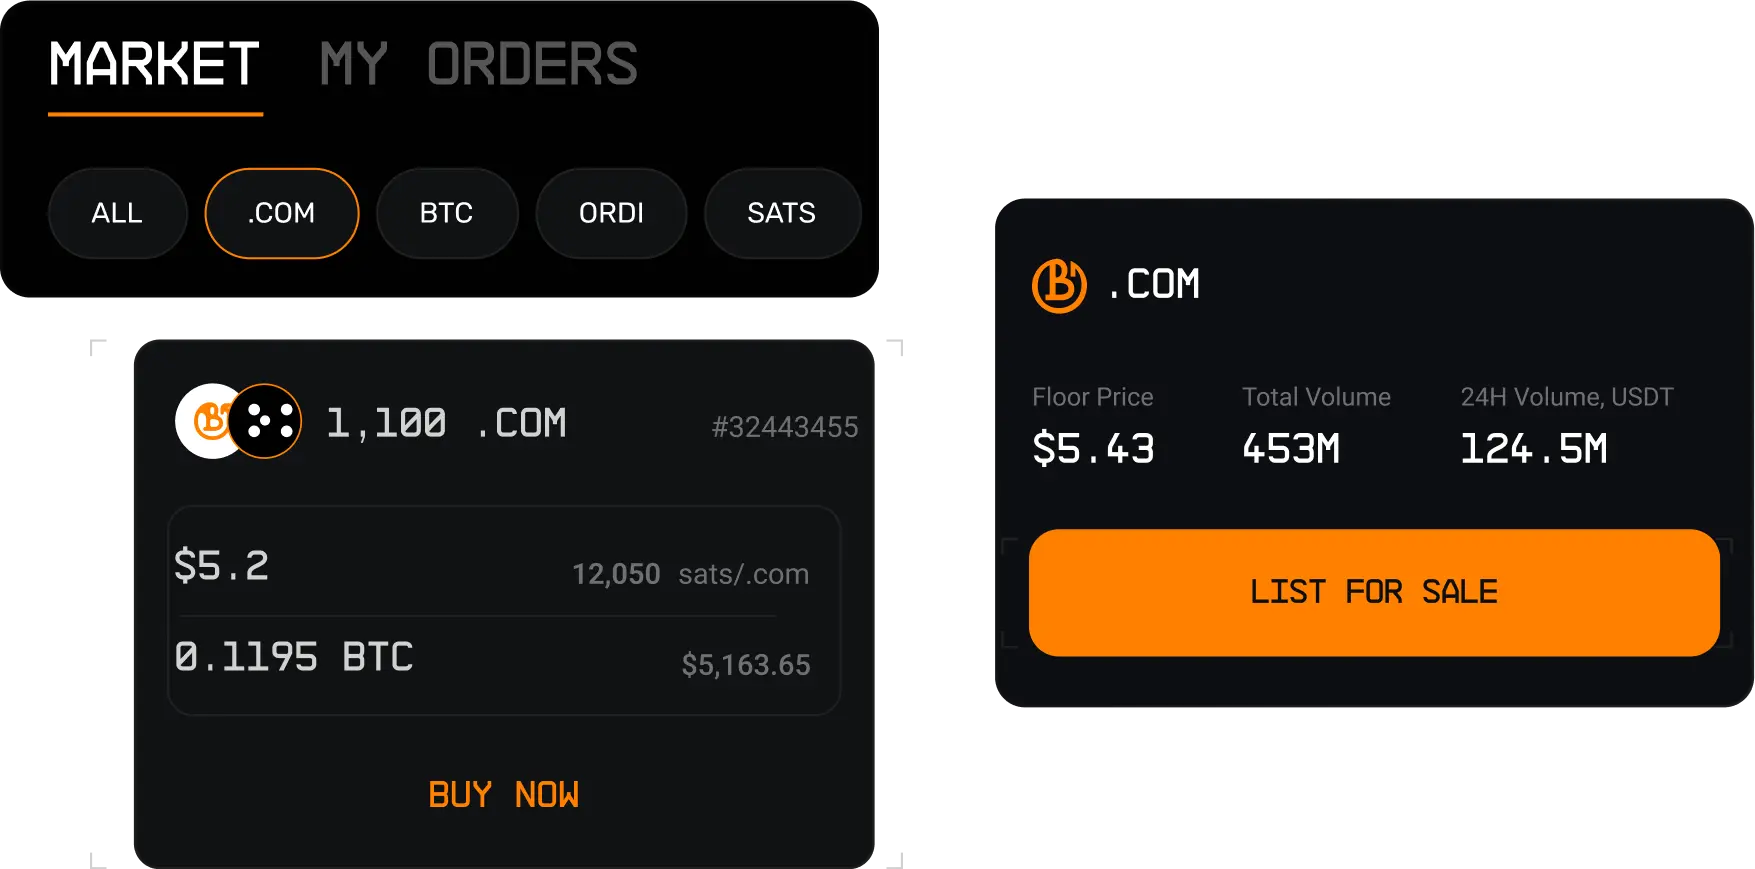Image resolution: width=1755 pixels, height=869 pixels.
Task: Click the .COM heading in stats card
Action: pos(1154,284)
